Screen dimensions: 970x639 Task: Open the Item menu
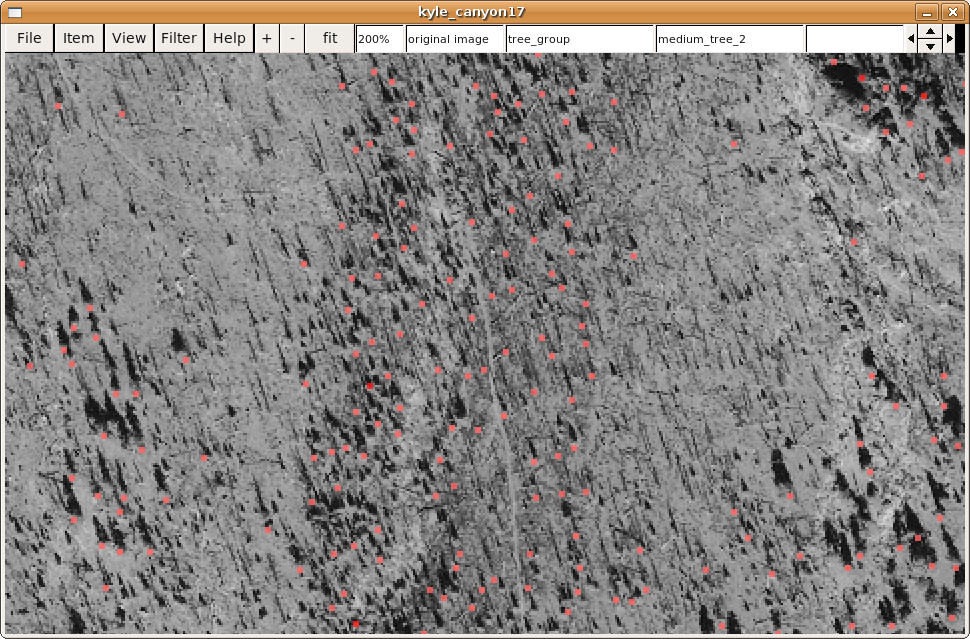[x=79, y=38]
